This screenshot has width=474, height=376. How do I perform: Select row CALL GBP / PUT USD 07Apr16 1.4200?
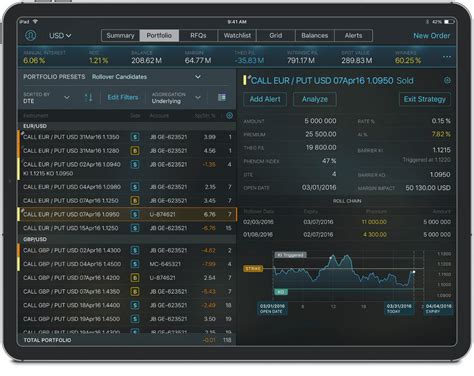(127, 278)
